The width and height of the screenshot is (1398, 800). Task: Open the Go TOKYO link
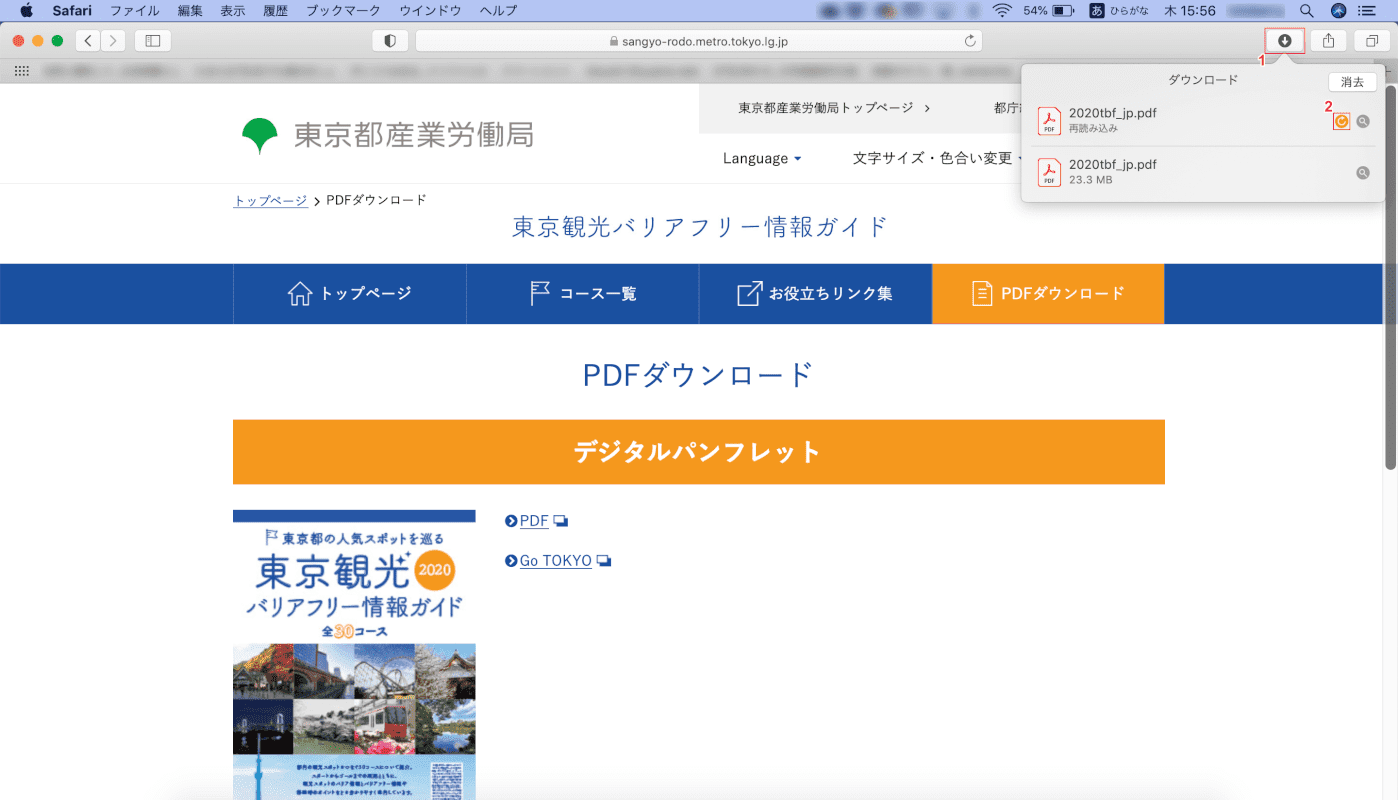tap(558, 561)
